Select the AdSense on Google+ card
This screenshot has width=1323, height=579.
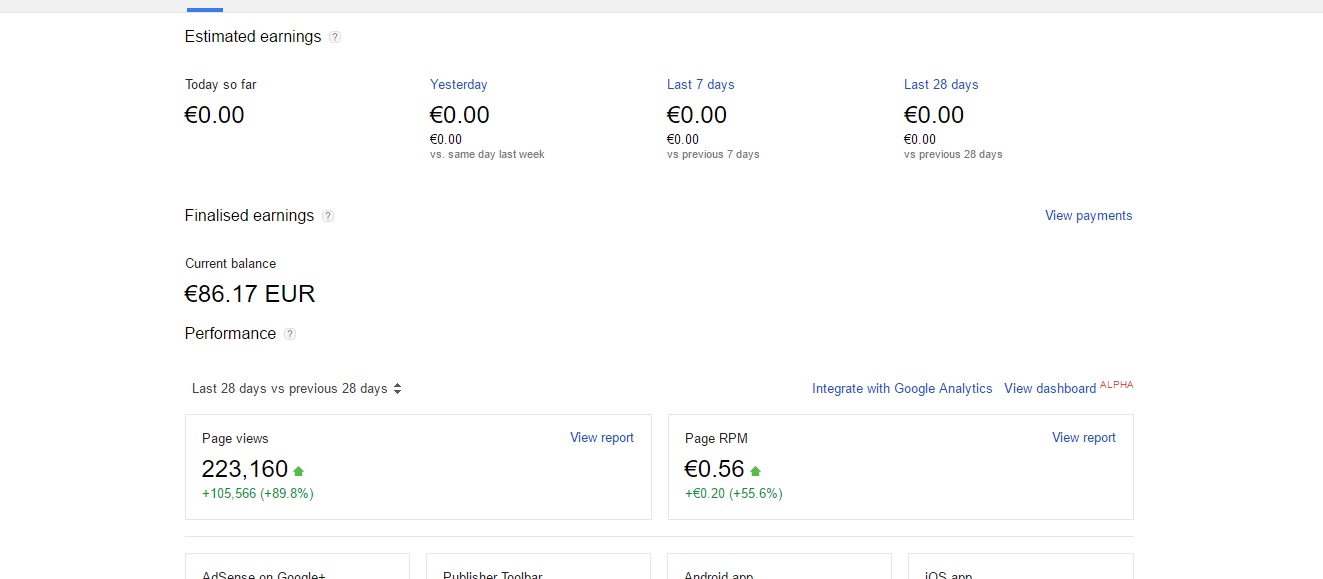pyautogui.click(x=297, y=568)
